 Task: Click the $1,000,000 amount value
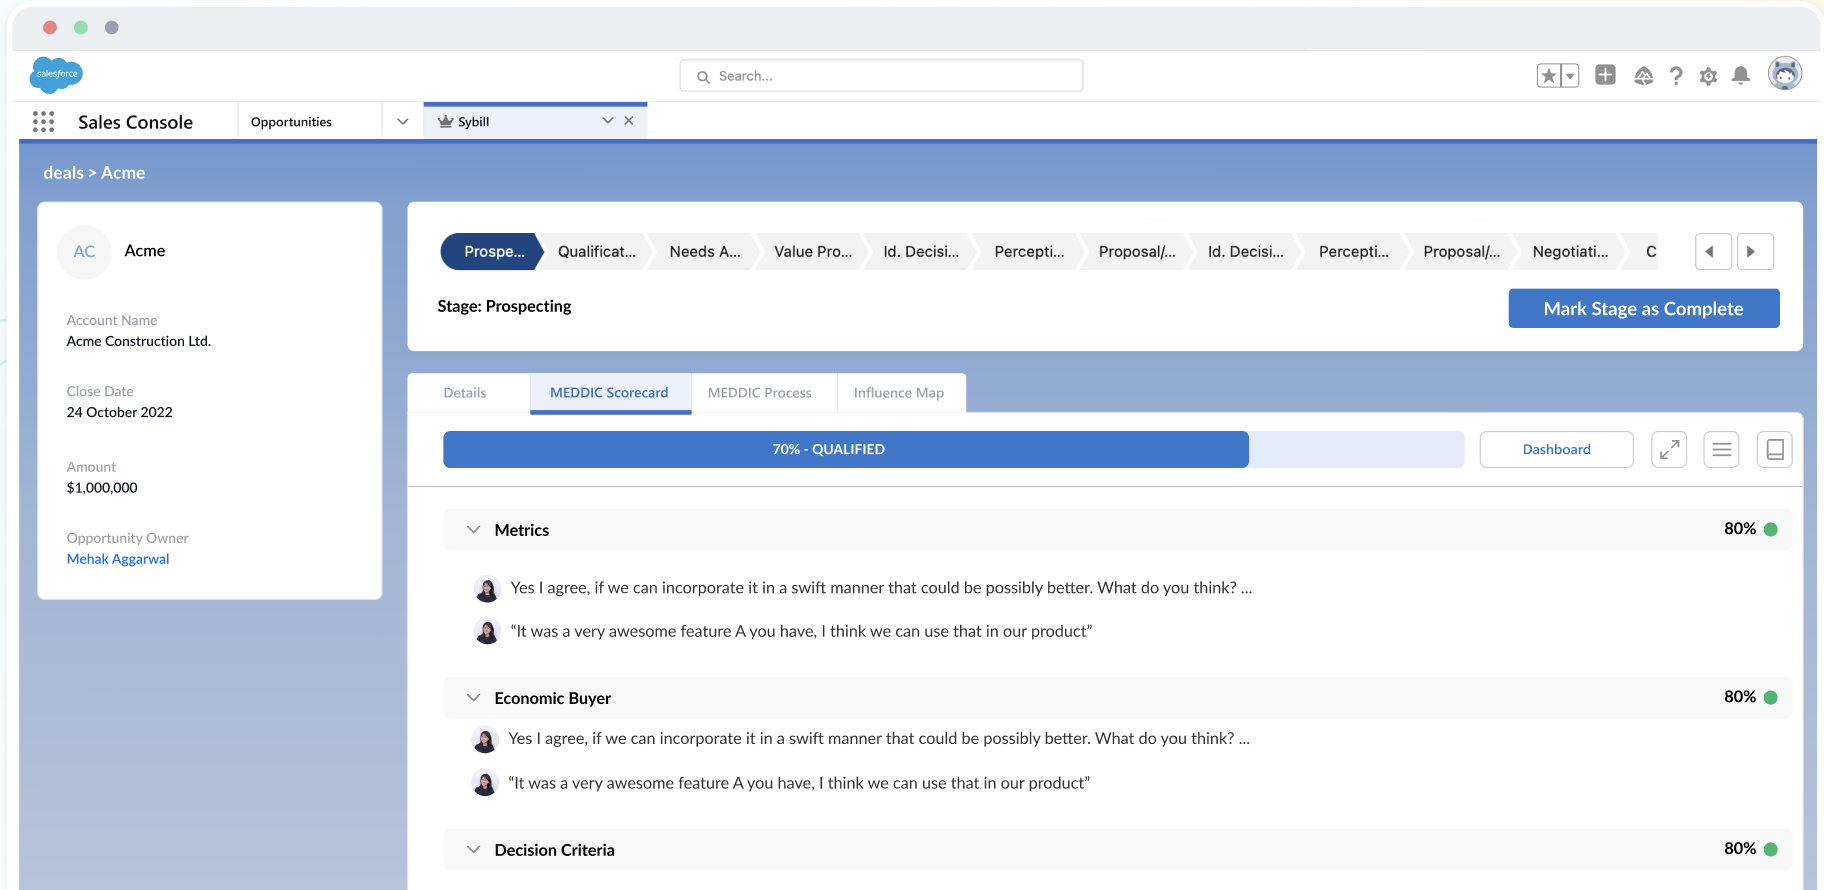(x=102, y=488)
